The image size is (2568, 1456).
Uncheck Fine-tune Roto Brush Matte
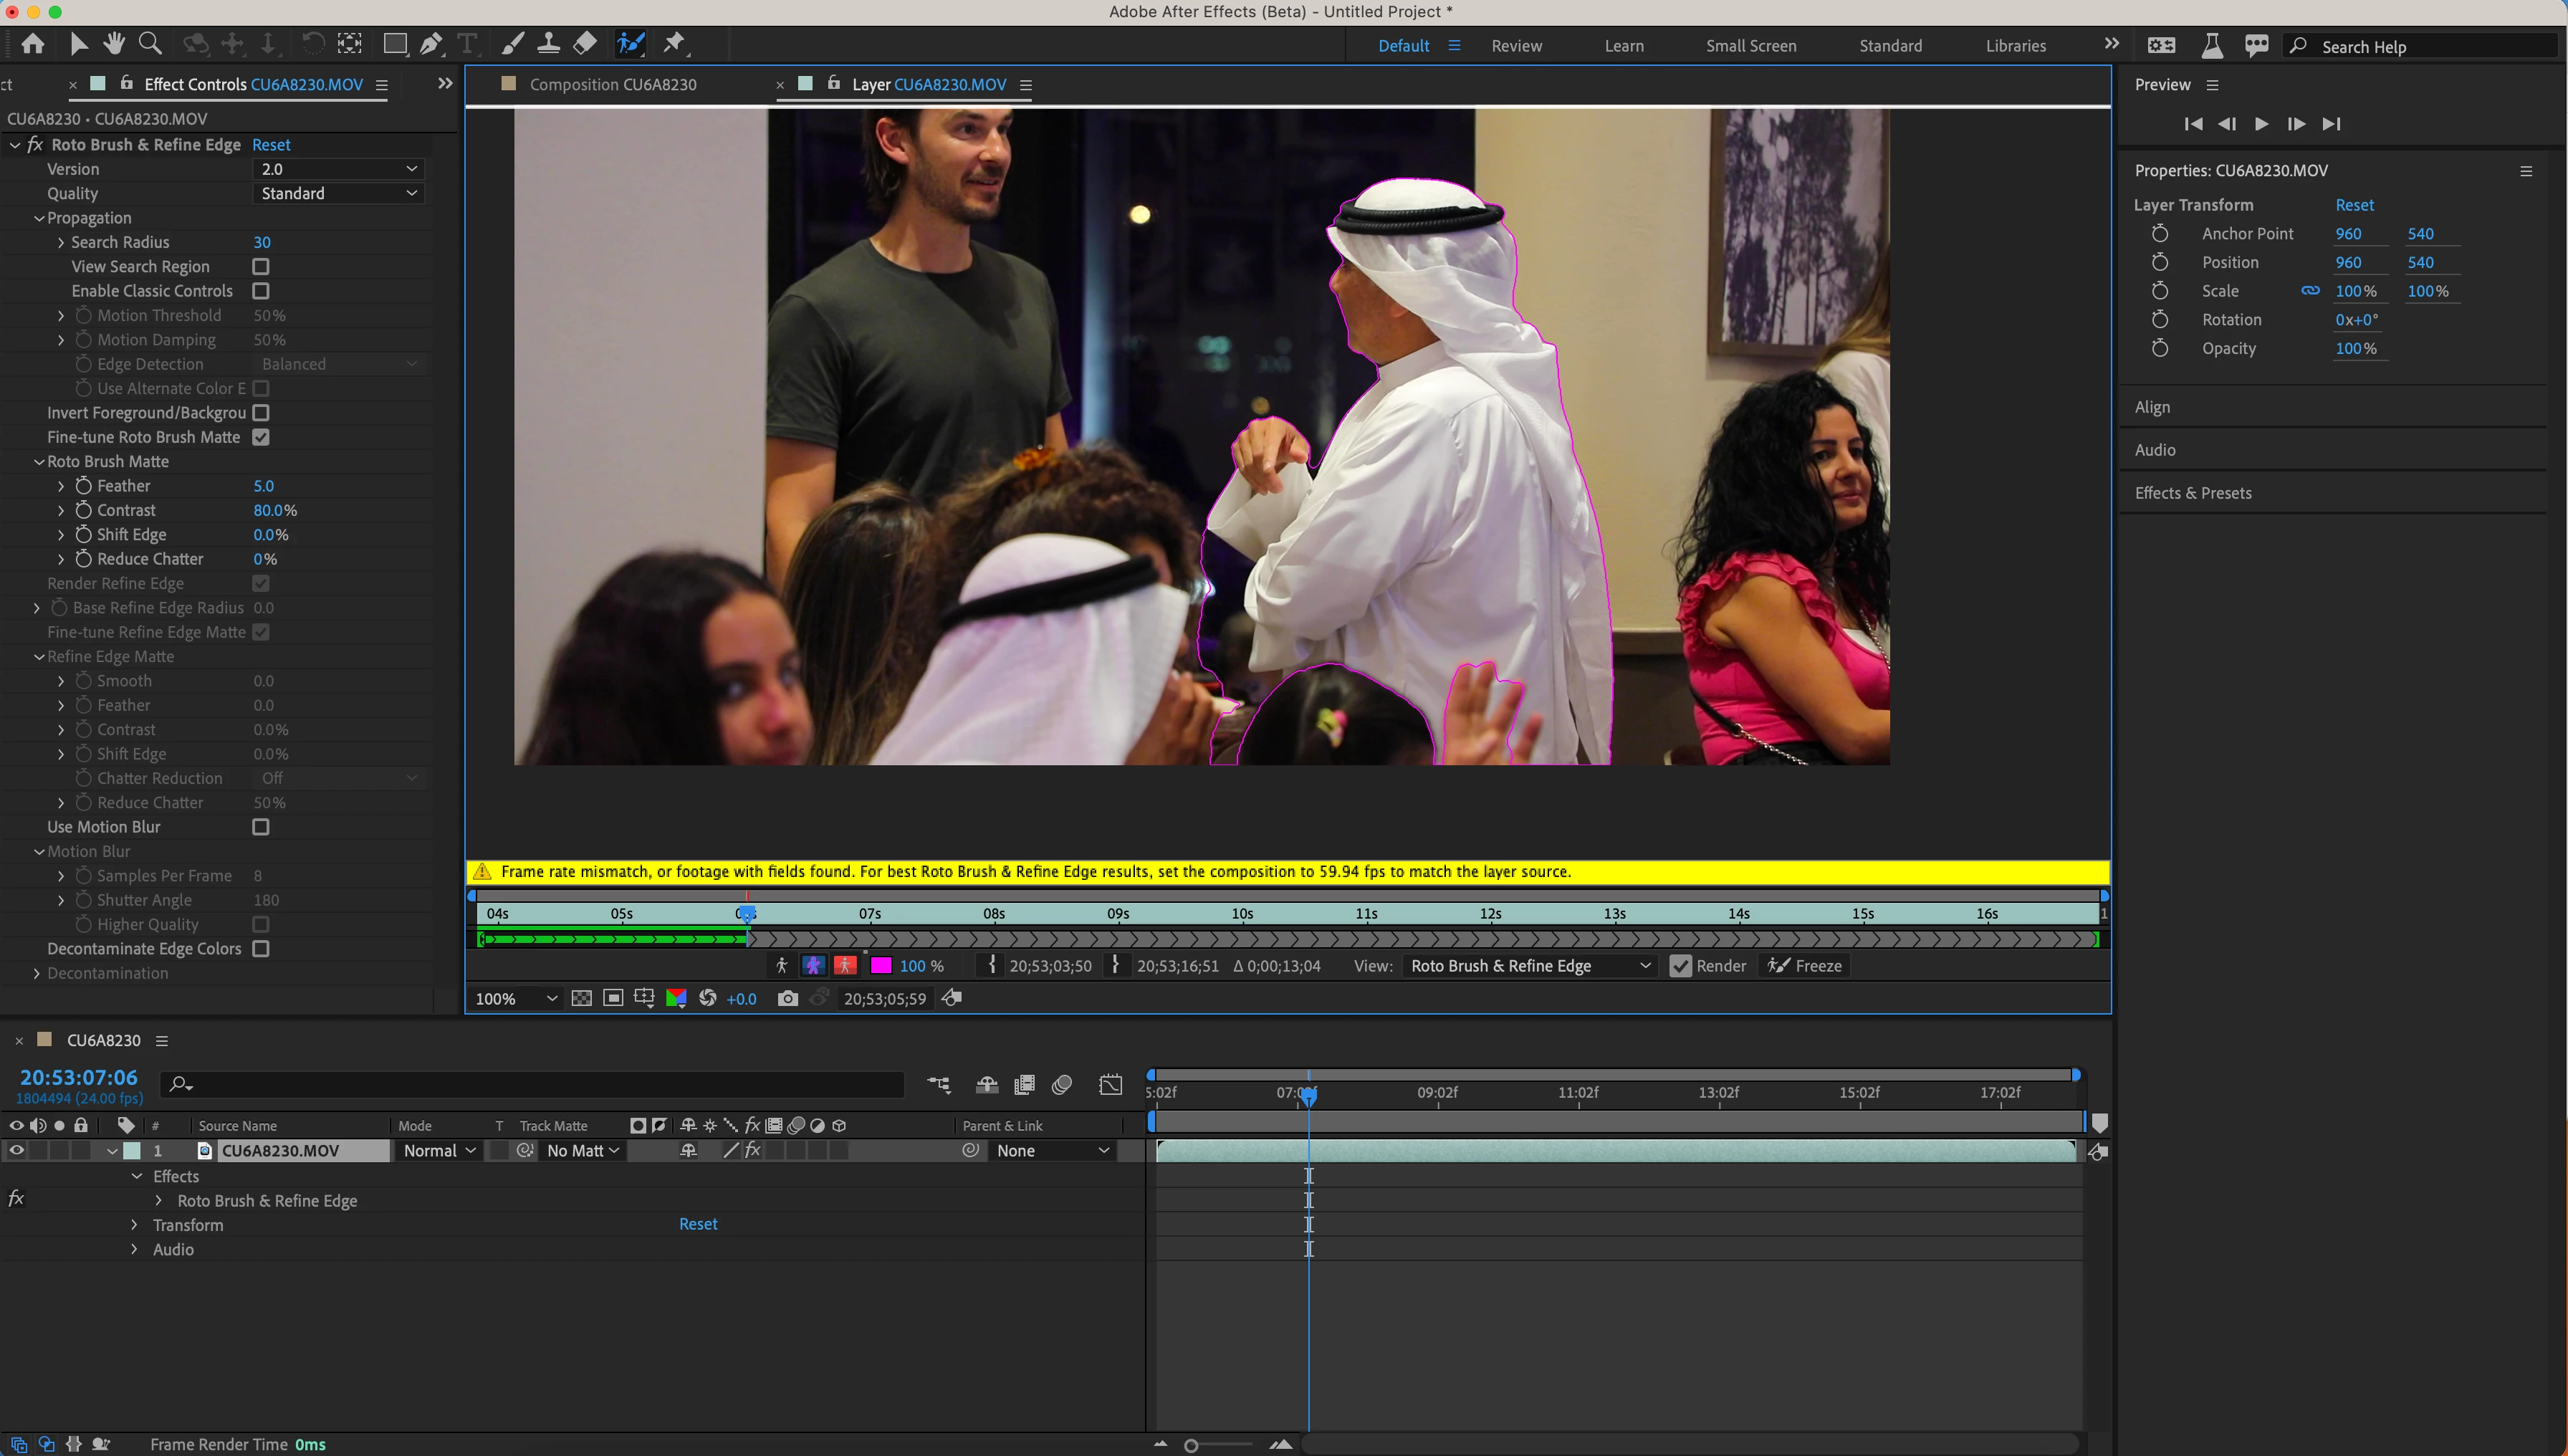click(x=261, y=437)
